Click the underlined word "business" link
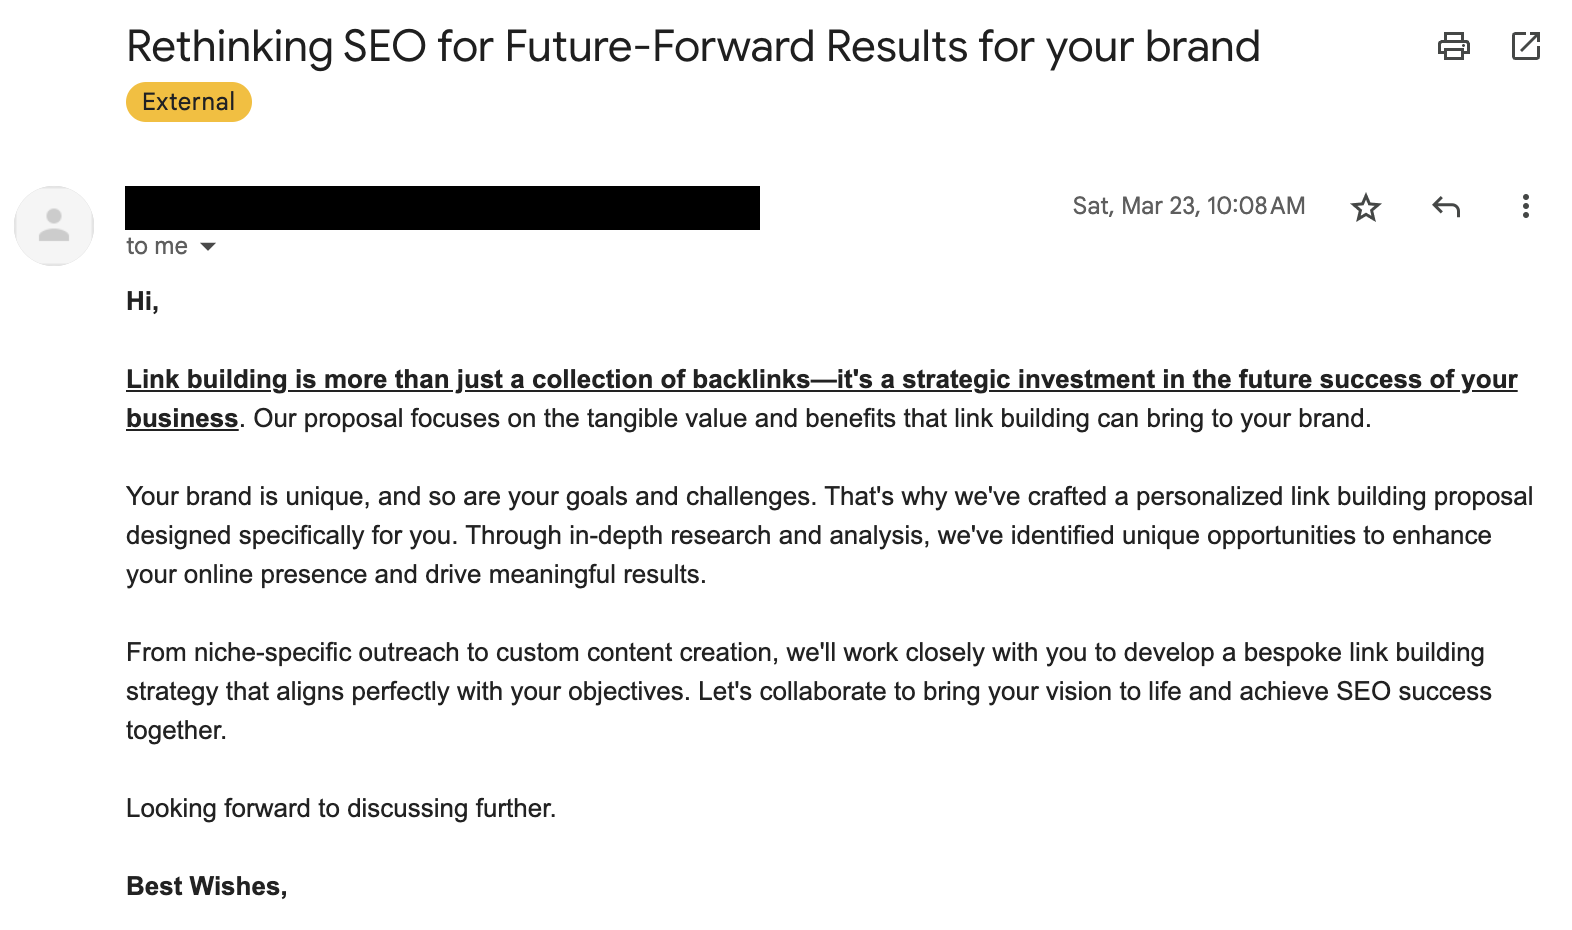 [182, 419]
